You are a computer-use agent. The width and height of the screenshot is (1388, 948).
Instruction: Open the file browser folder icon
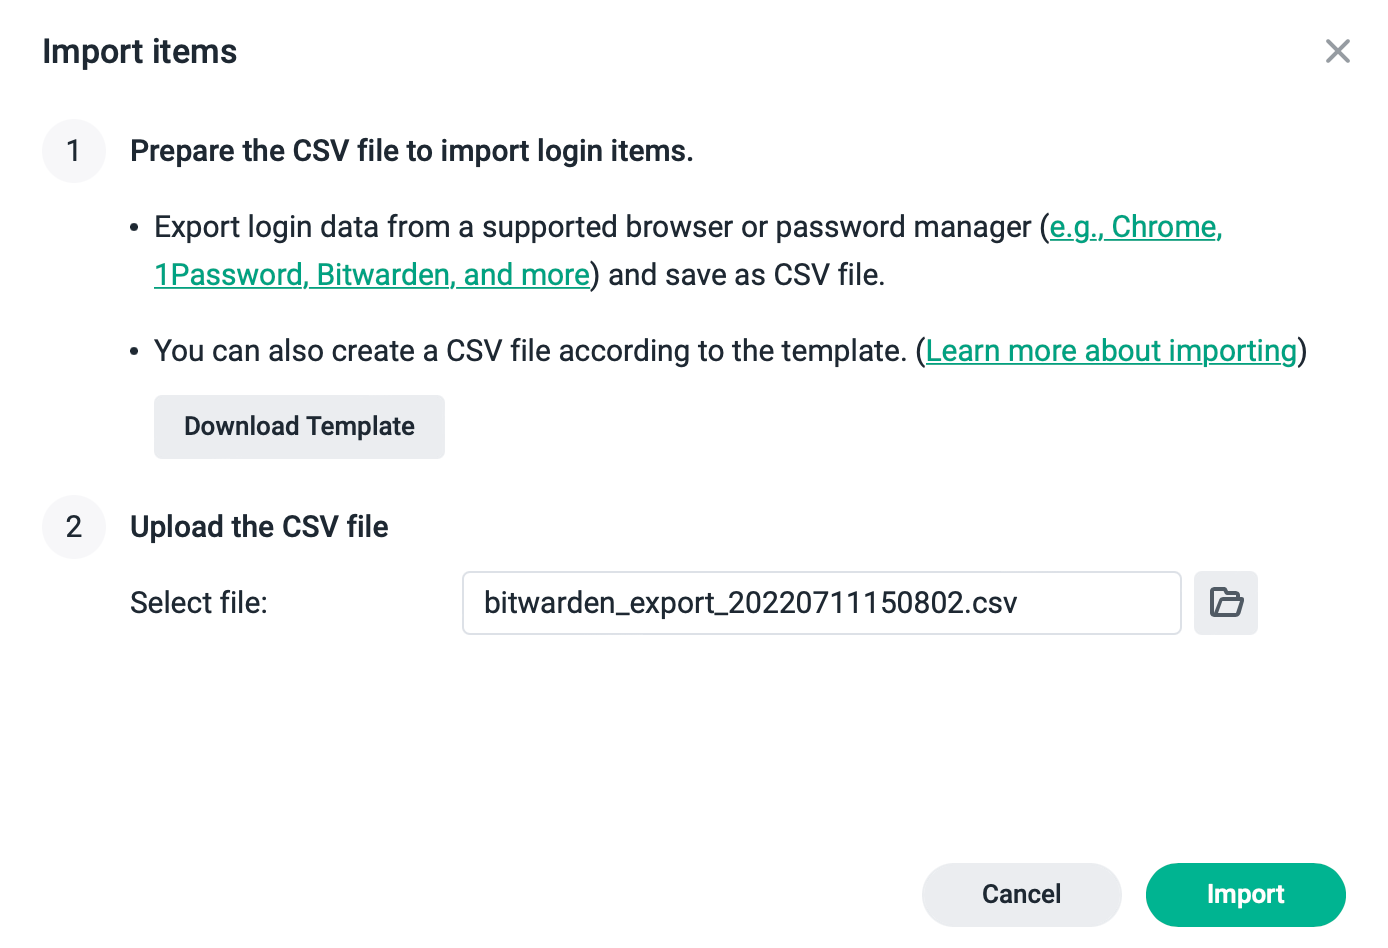coord(1225,603)
